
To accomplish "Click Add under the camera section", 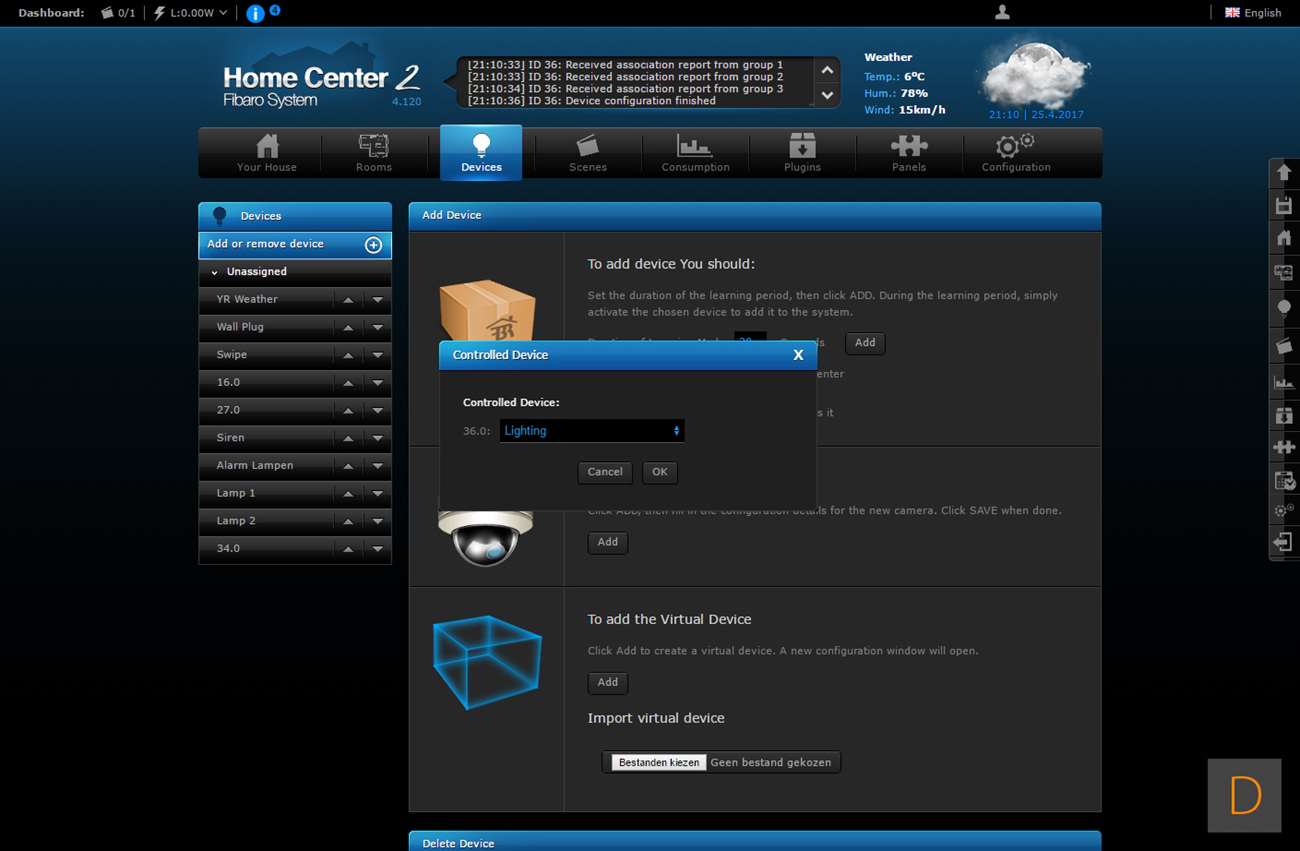I will [x=608, y=542].
